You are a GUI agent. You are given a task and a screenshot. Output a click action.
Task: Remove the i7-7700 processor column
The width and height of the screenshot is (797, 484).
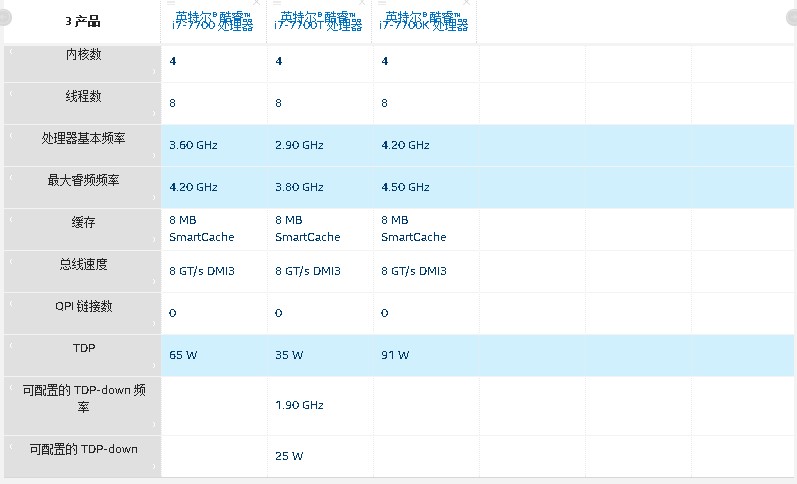256,3
